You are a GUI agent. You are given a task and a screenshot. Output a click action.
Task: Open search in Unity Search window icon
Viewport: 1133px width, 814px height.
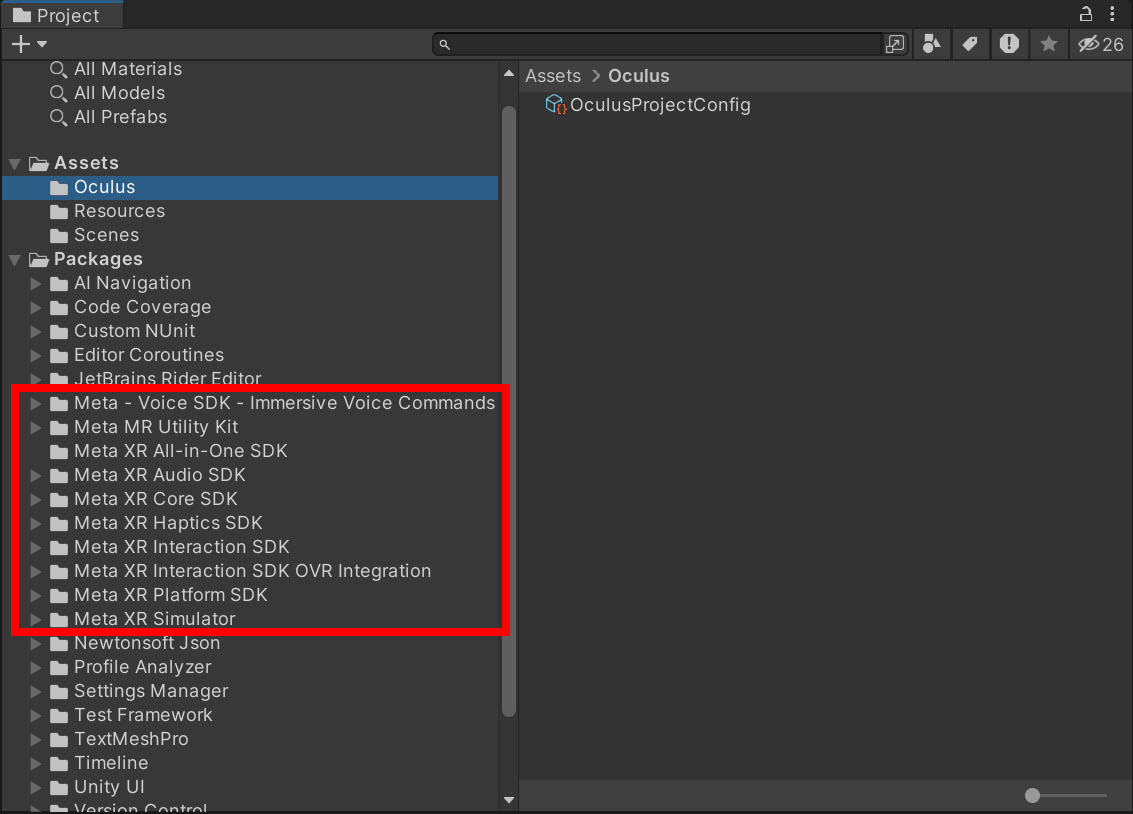point(895,44)
